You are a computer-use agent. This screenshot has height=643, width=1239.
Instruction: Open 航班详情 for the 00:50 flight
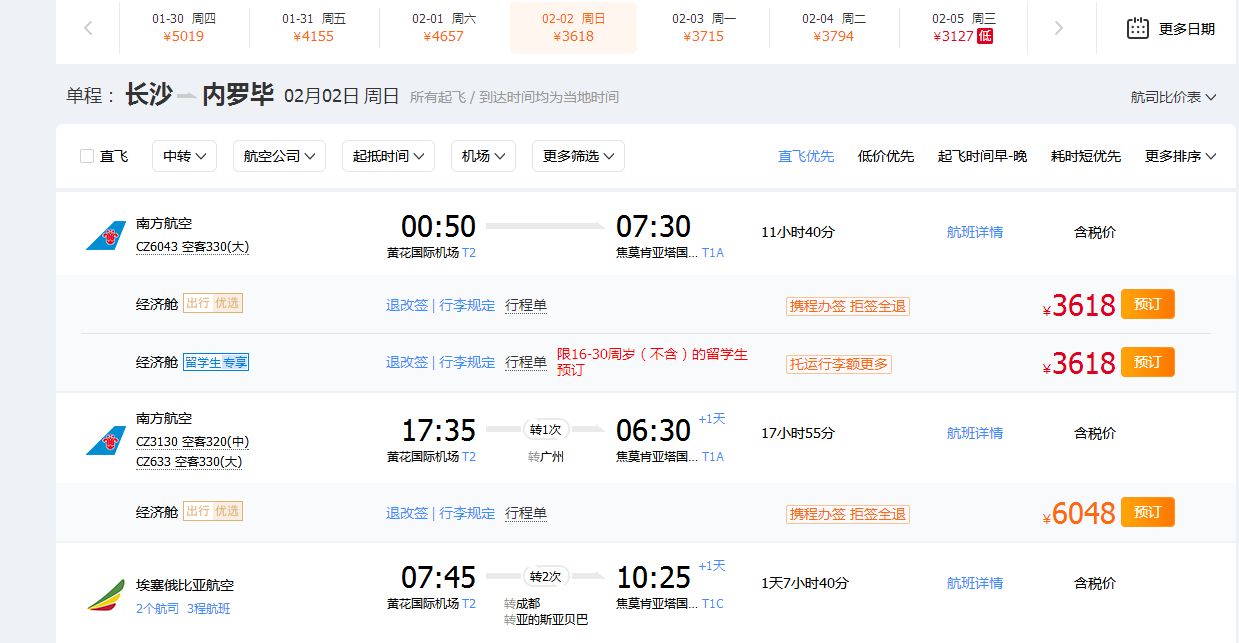coord(974,232)
